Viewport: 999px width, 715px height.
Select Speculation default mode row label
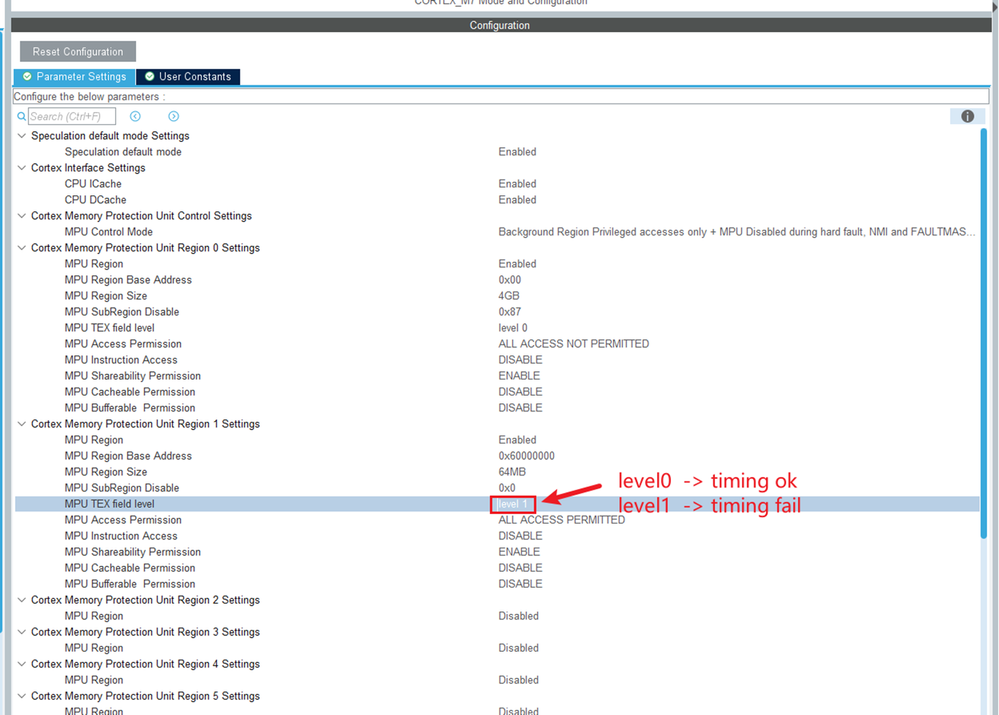123,152
